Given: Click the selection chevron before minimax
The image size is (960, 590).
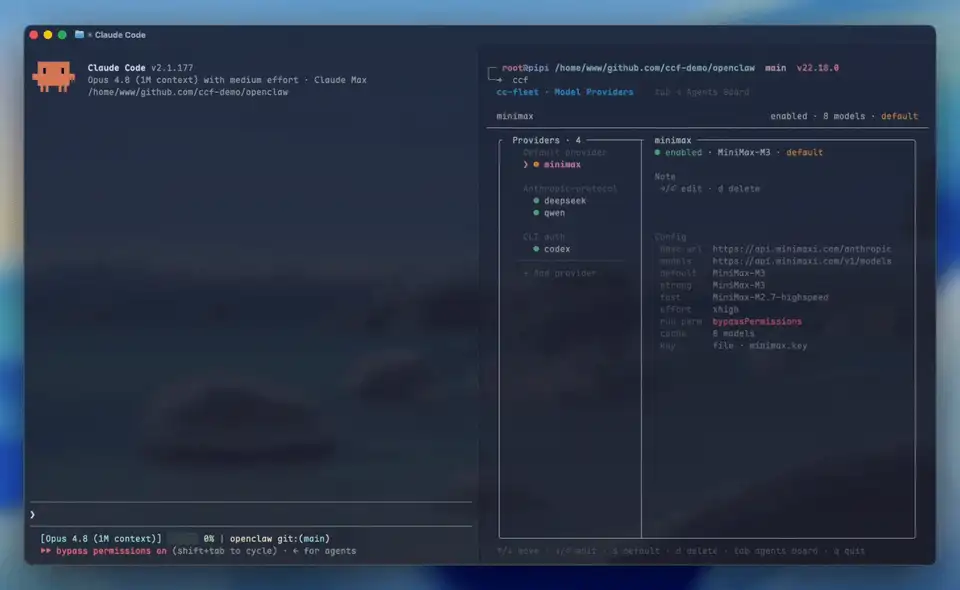Looking at the screenshot, I should [525, 165].
